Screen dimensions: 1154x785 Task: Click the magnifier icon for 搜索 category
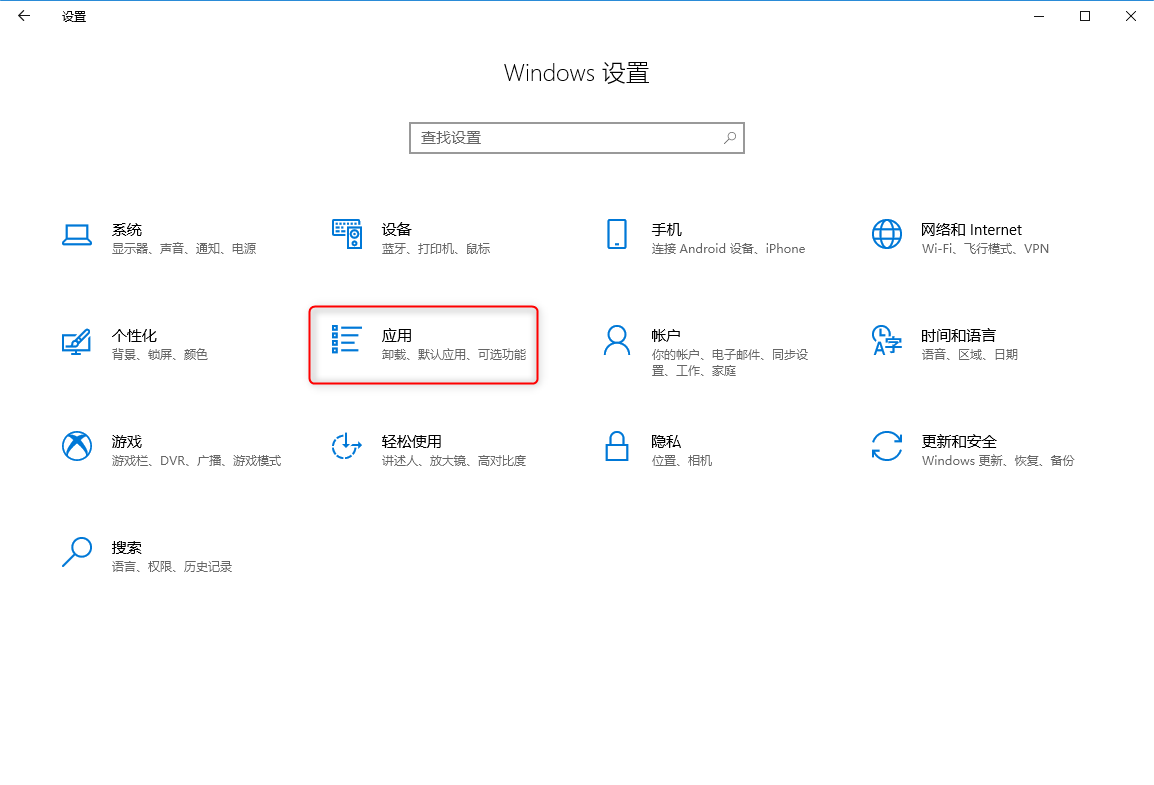(x=77, y=552)
